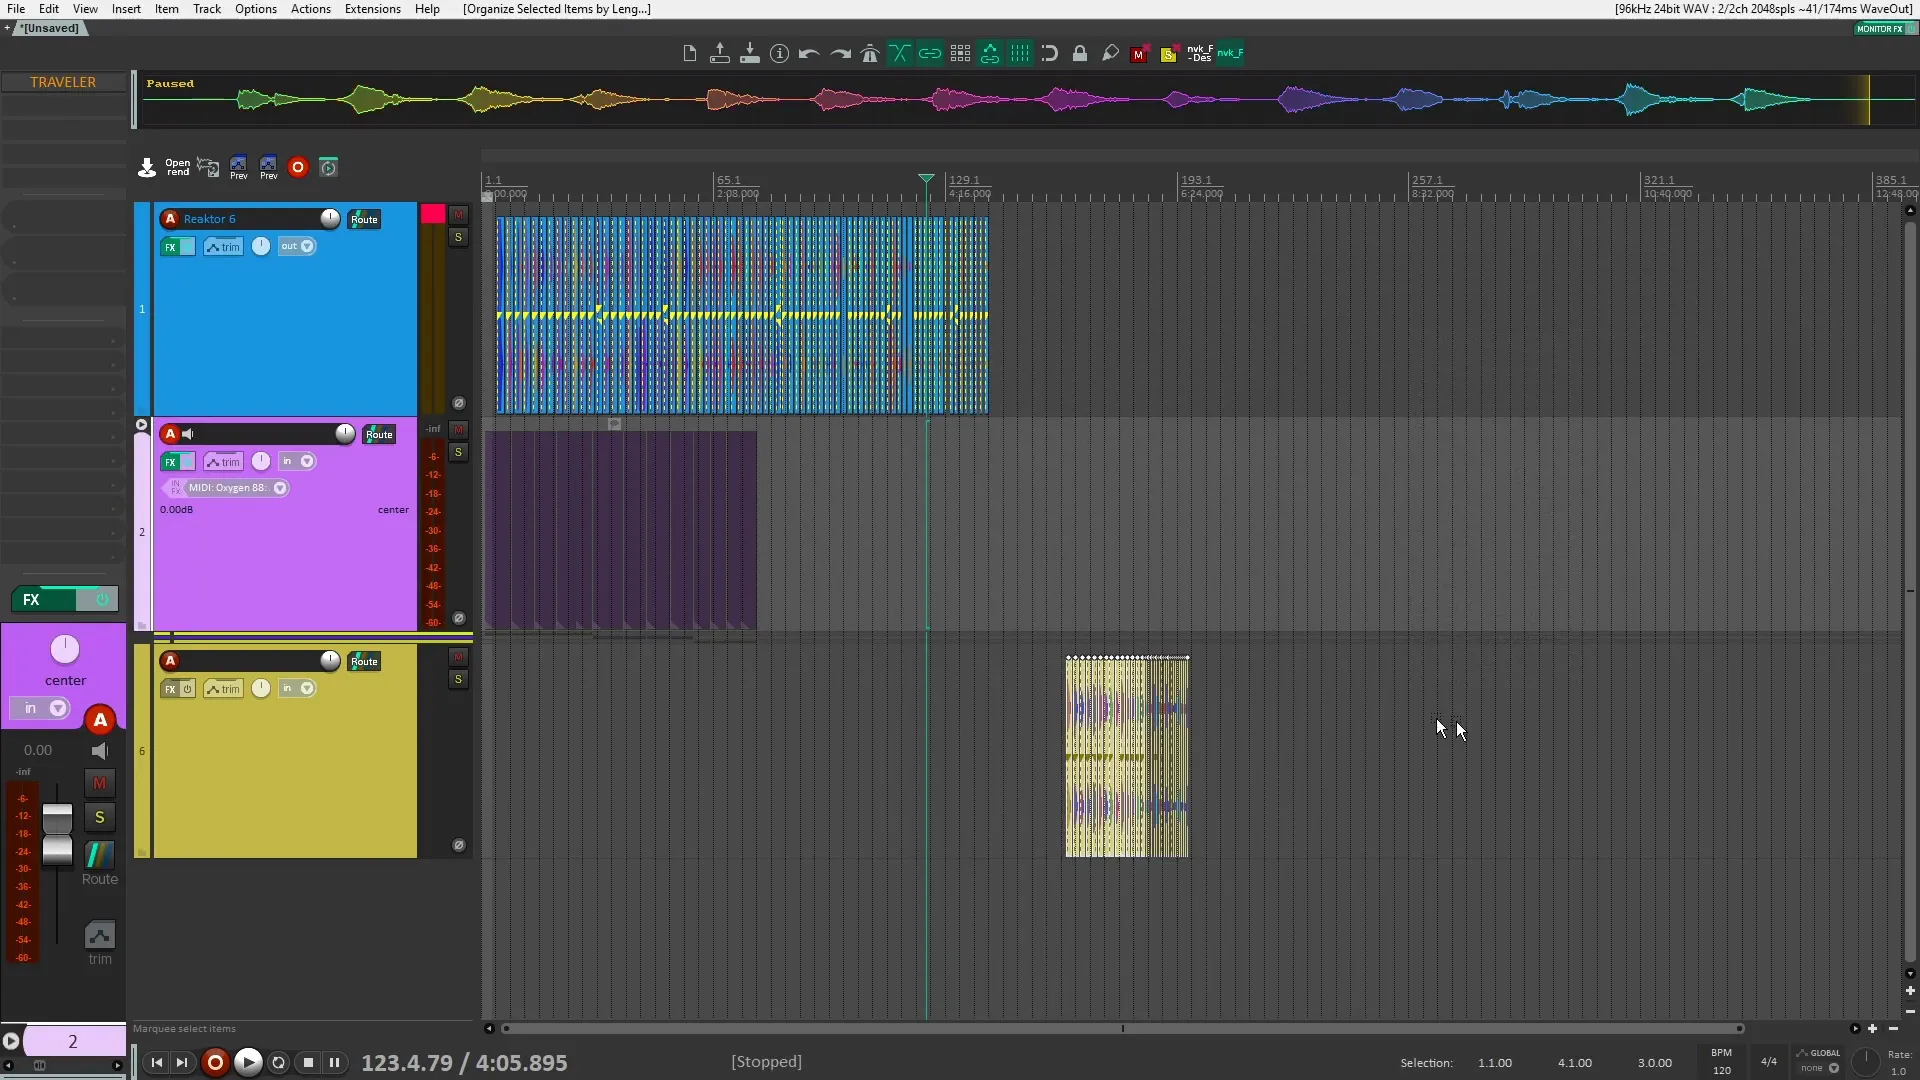Open project settings info icon
This screenshot has height=1080, width=1920.
(779, 54)
